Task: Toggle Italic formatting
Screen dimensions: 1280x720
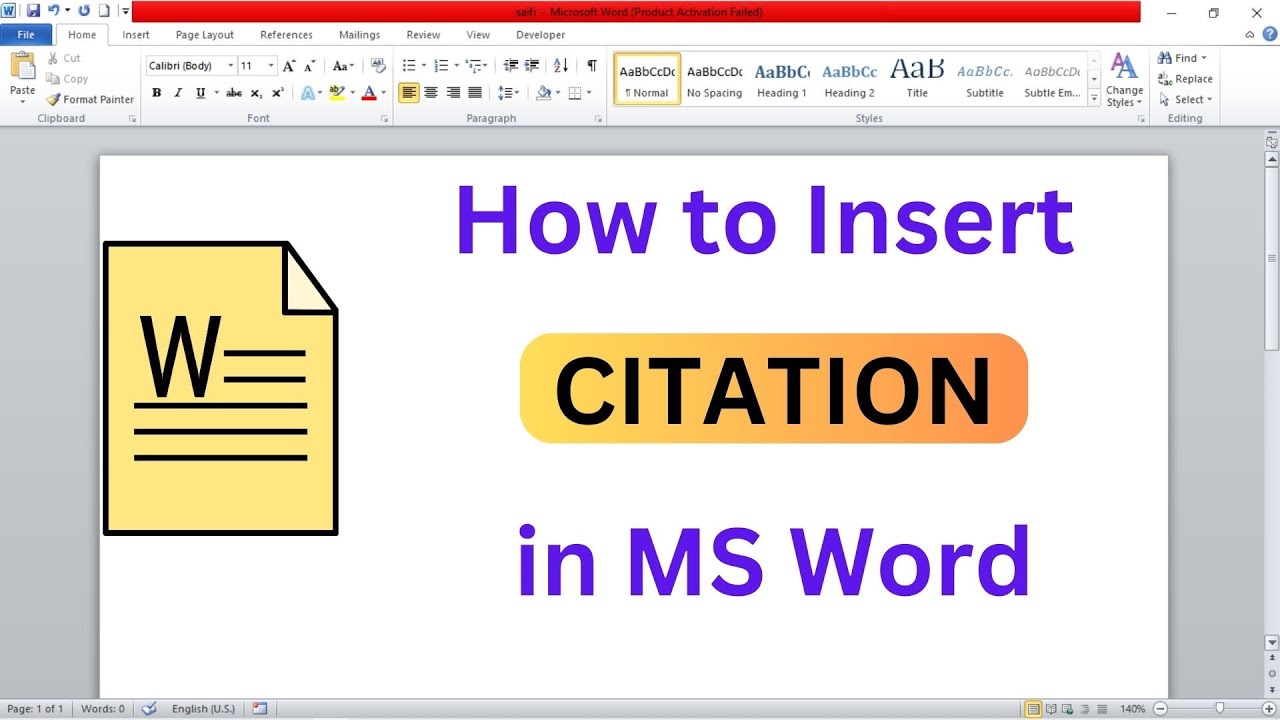Action: [178, 93]
